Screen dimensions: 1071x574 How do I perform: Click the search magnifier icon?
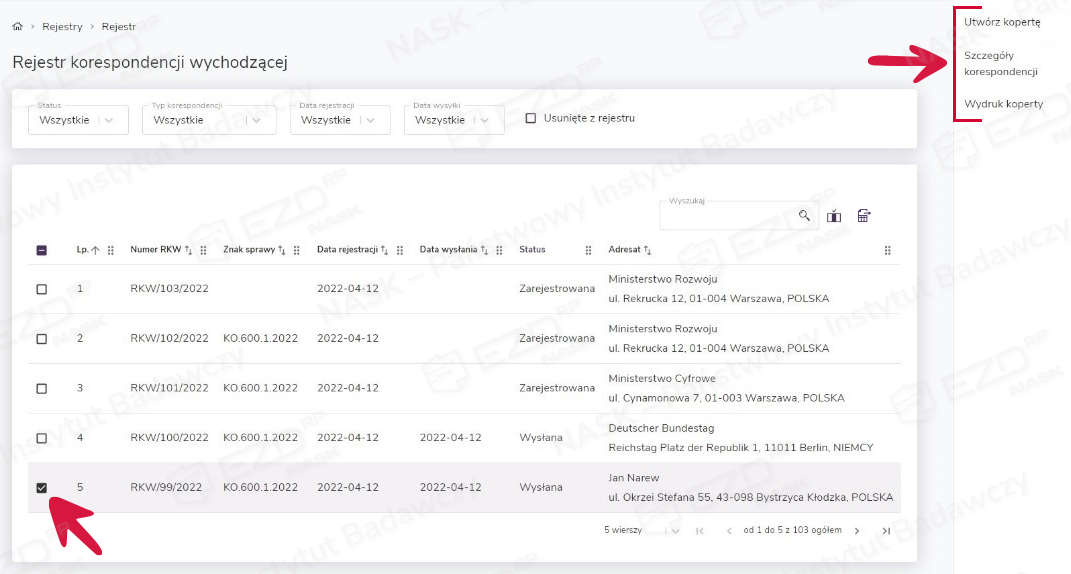[804, 216]
